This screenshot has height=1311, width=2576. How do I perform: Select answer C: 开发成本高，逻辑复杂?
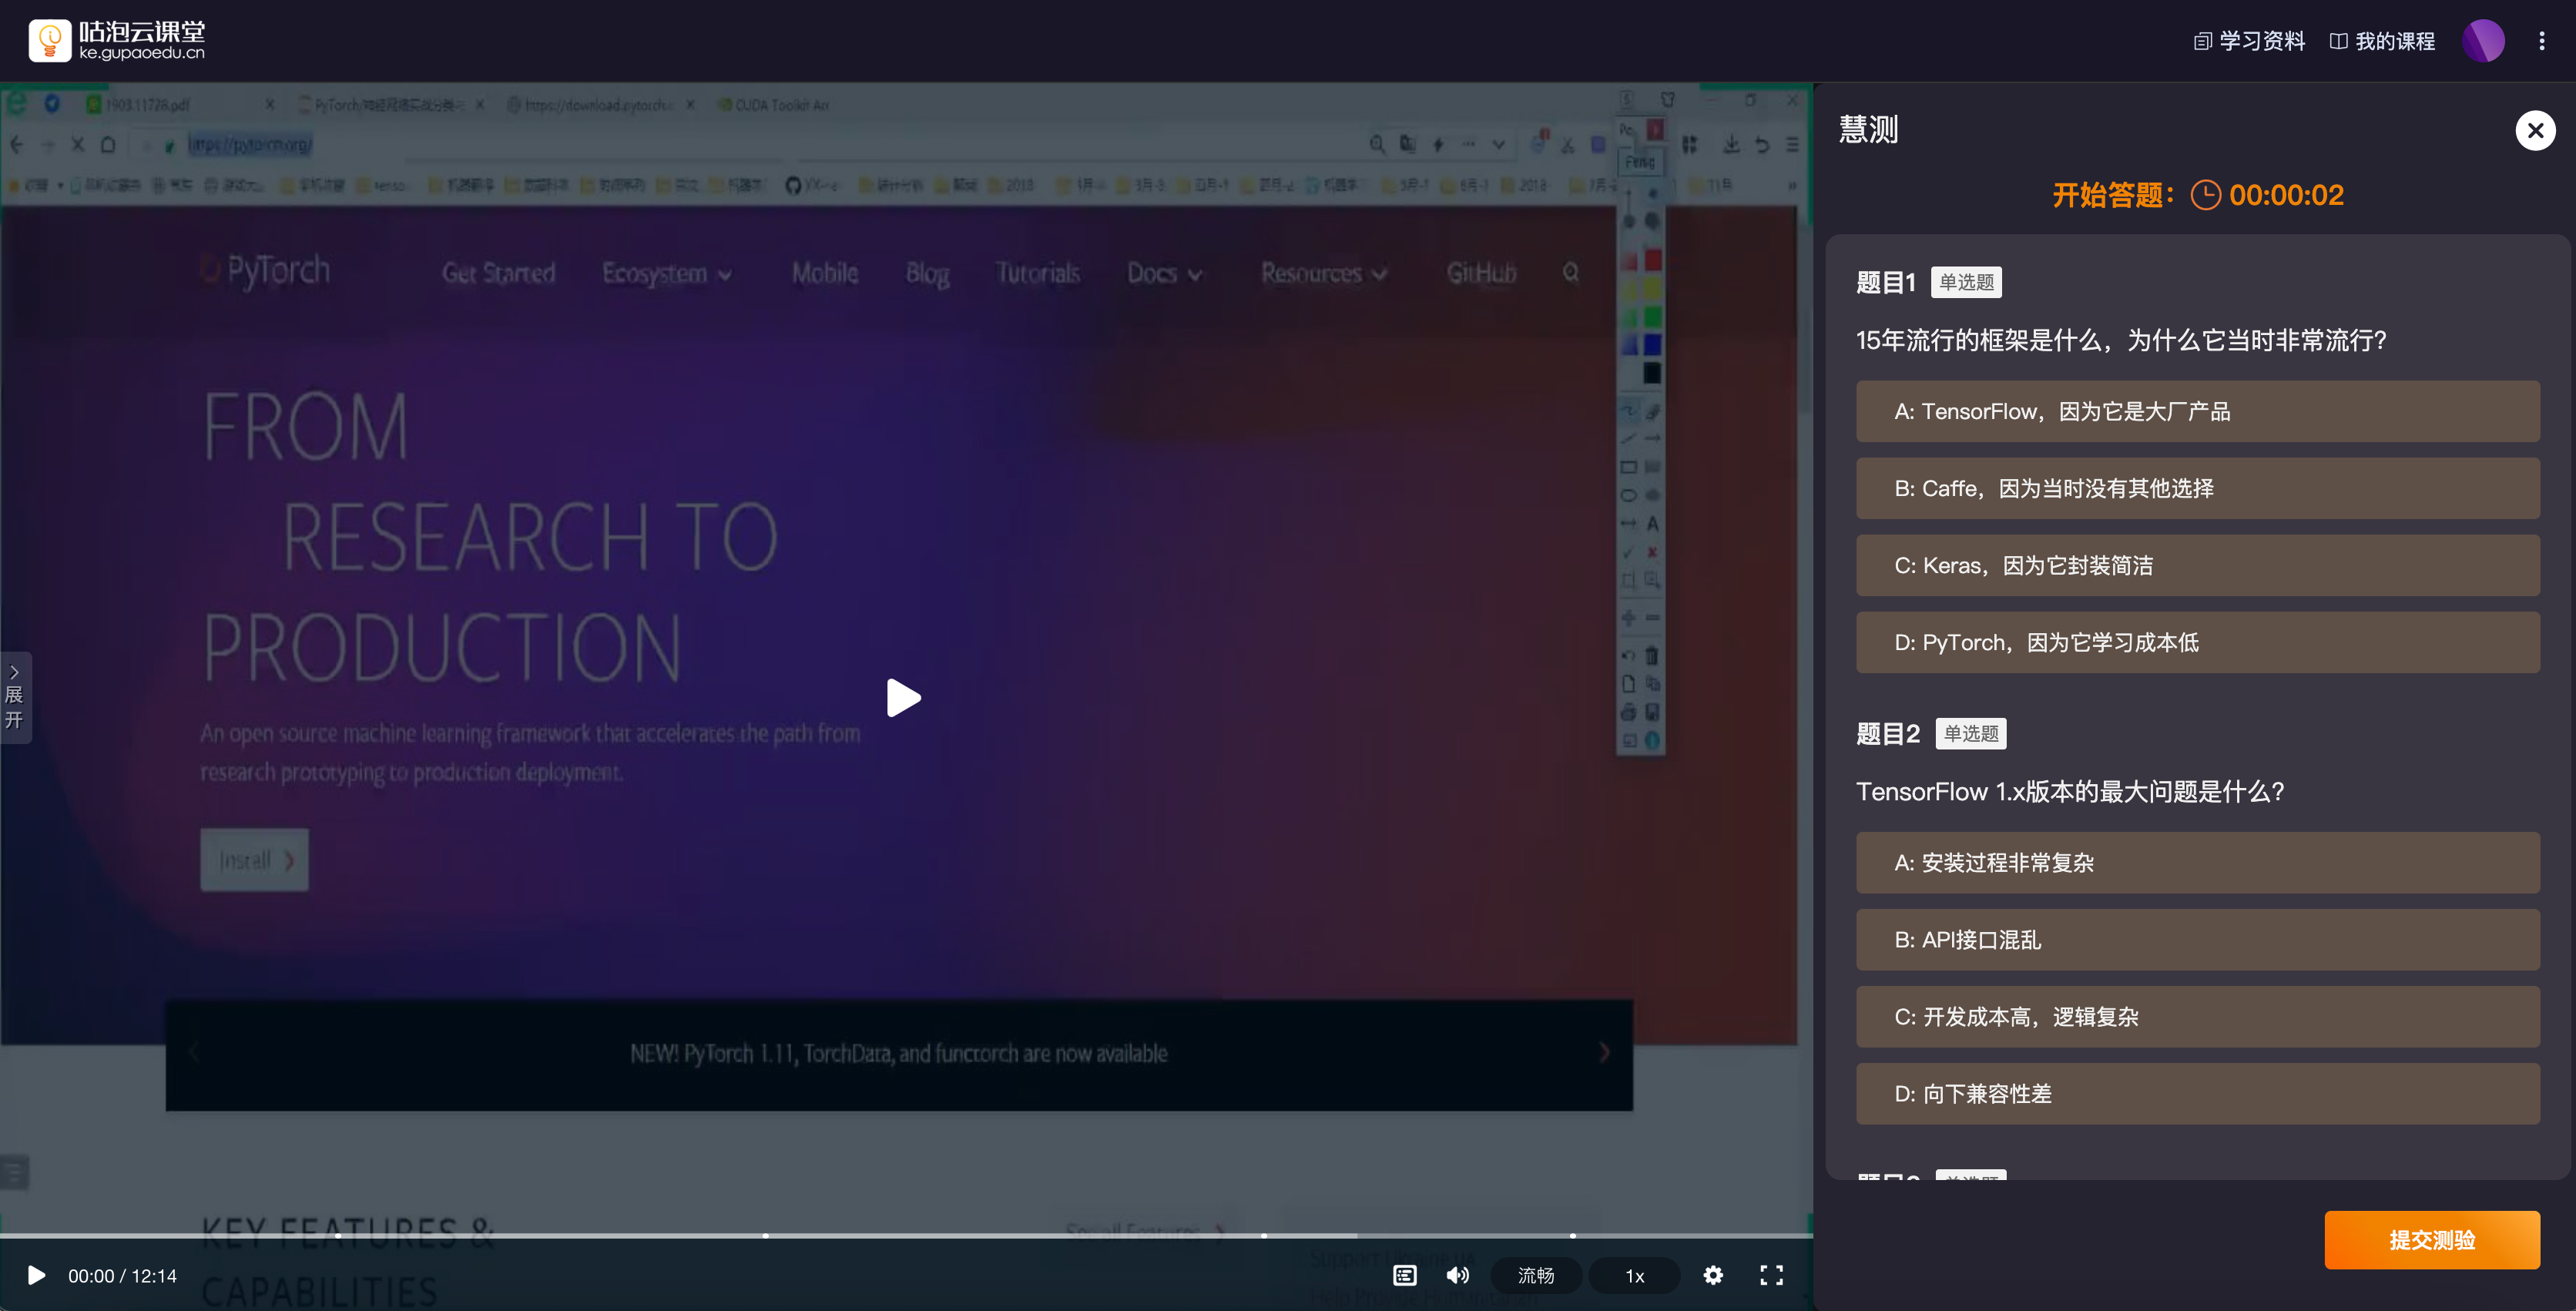click(x=2197, y=1016)
